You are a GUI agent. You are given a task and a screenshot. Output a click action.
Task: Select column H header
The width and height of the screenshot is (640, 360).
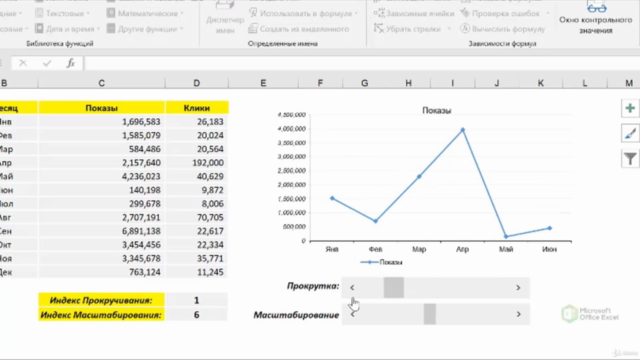click(409, 83)
